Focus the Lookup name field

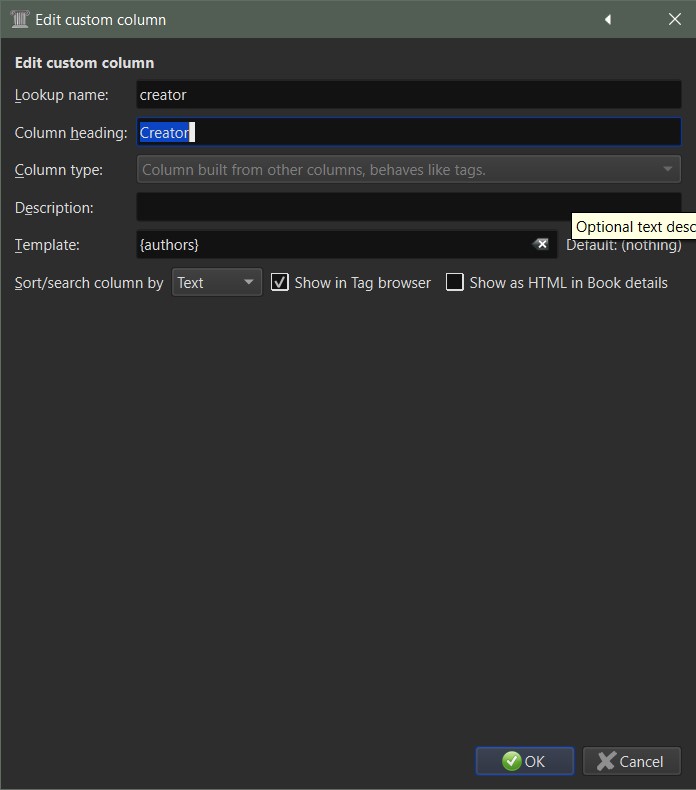(409, 95)
